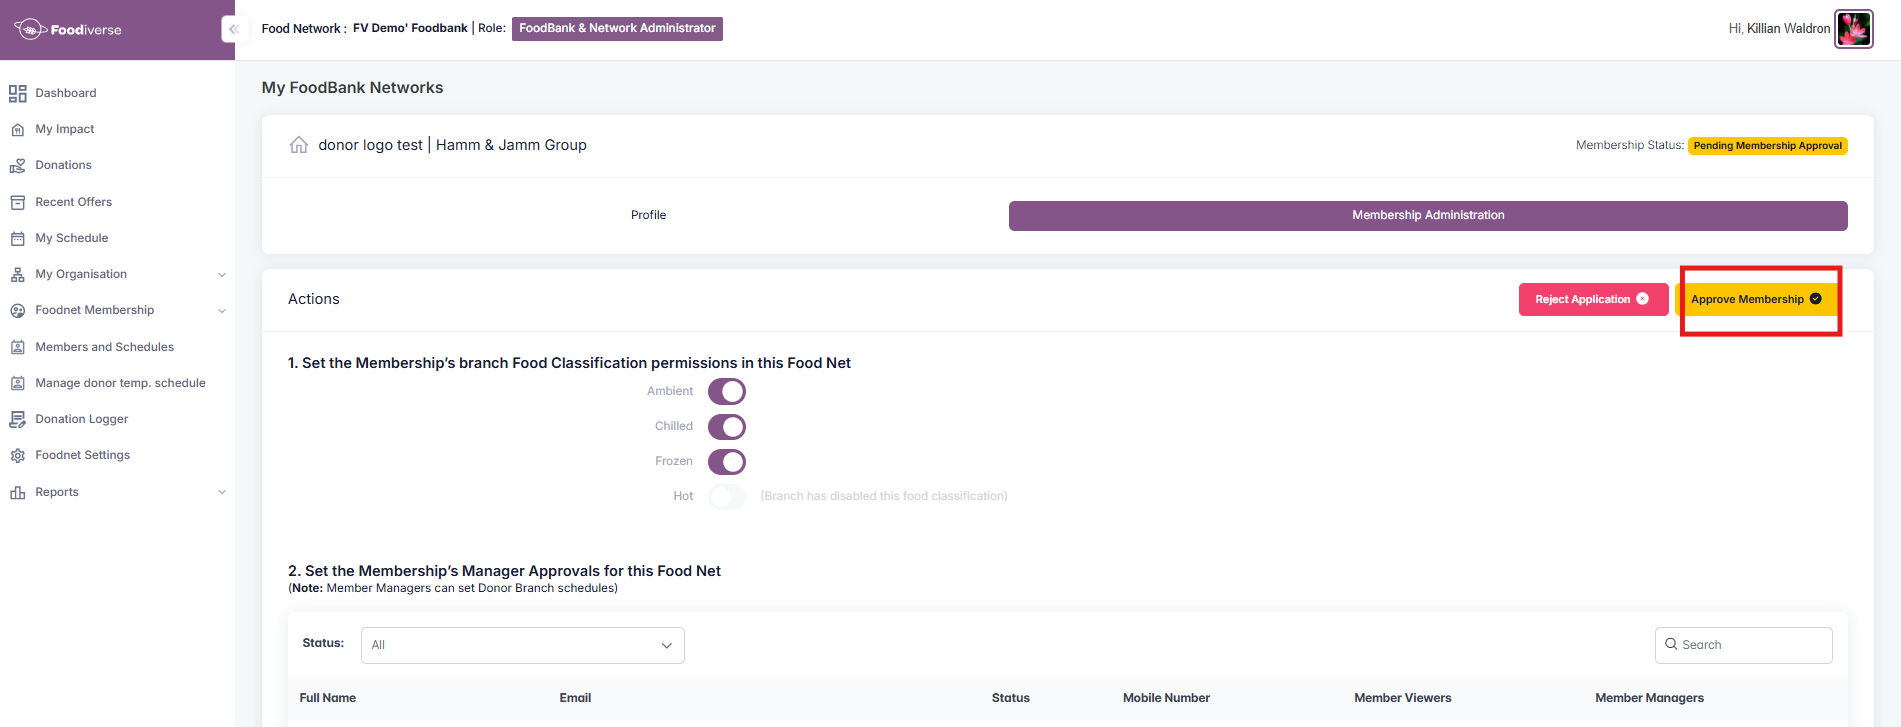The image size is (1901, 727).
Task: Open the Dashboard icon in sidebar
Action: click(x=17, y=93)
